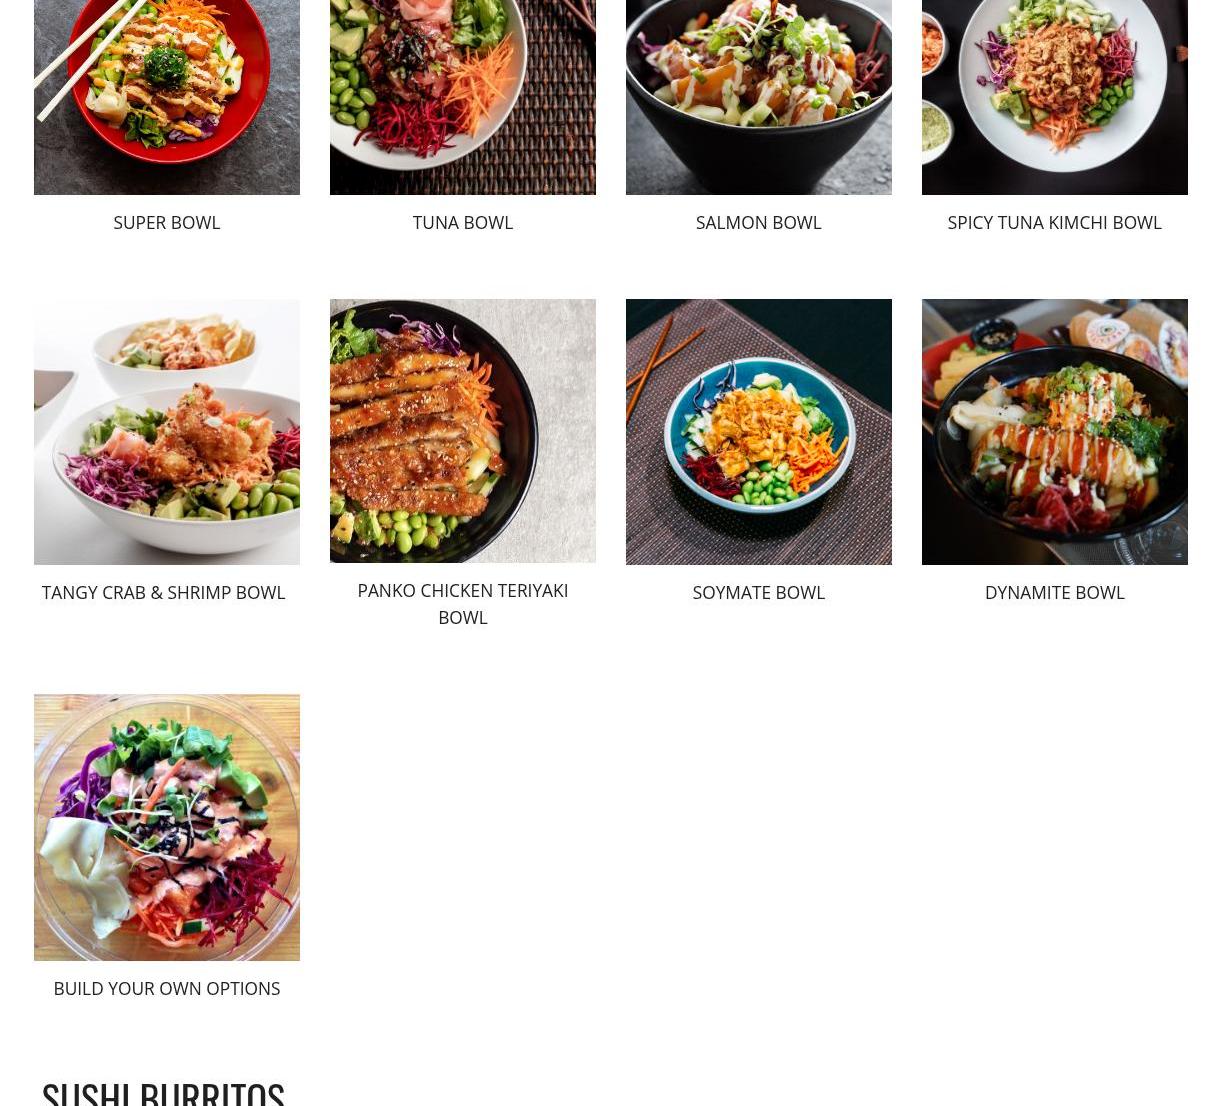The image size is (1222, 1106).
Task: Select the Soymate Bowl picture
Action: (x=759, y=432)
